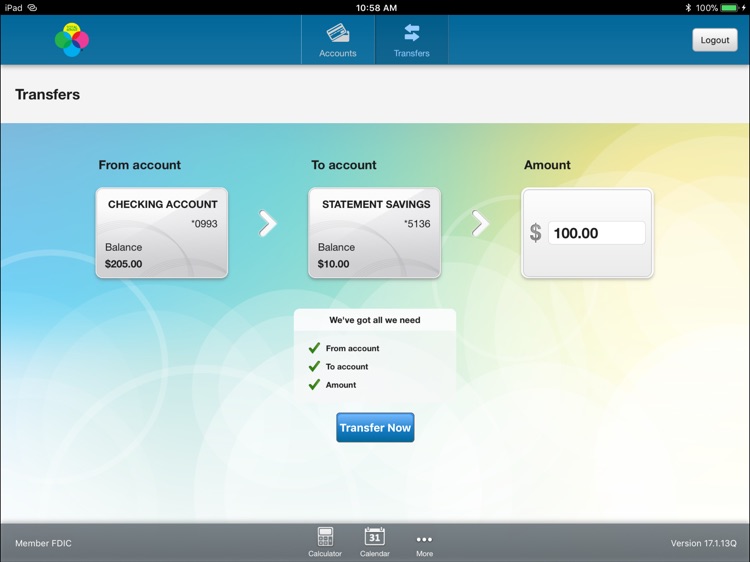Click the amount input field showing 100.00
Viewport: 750px width, 562px height.
pyautogui.click(x=596, y=233)
